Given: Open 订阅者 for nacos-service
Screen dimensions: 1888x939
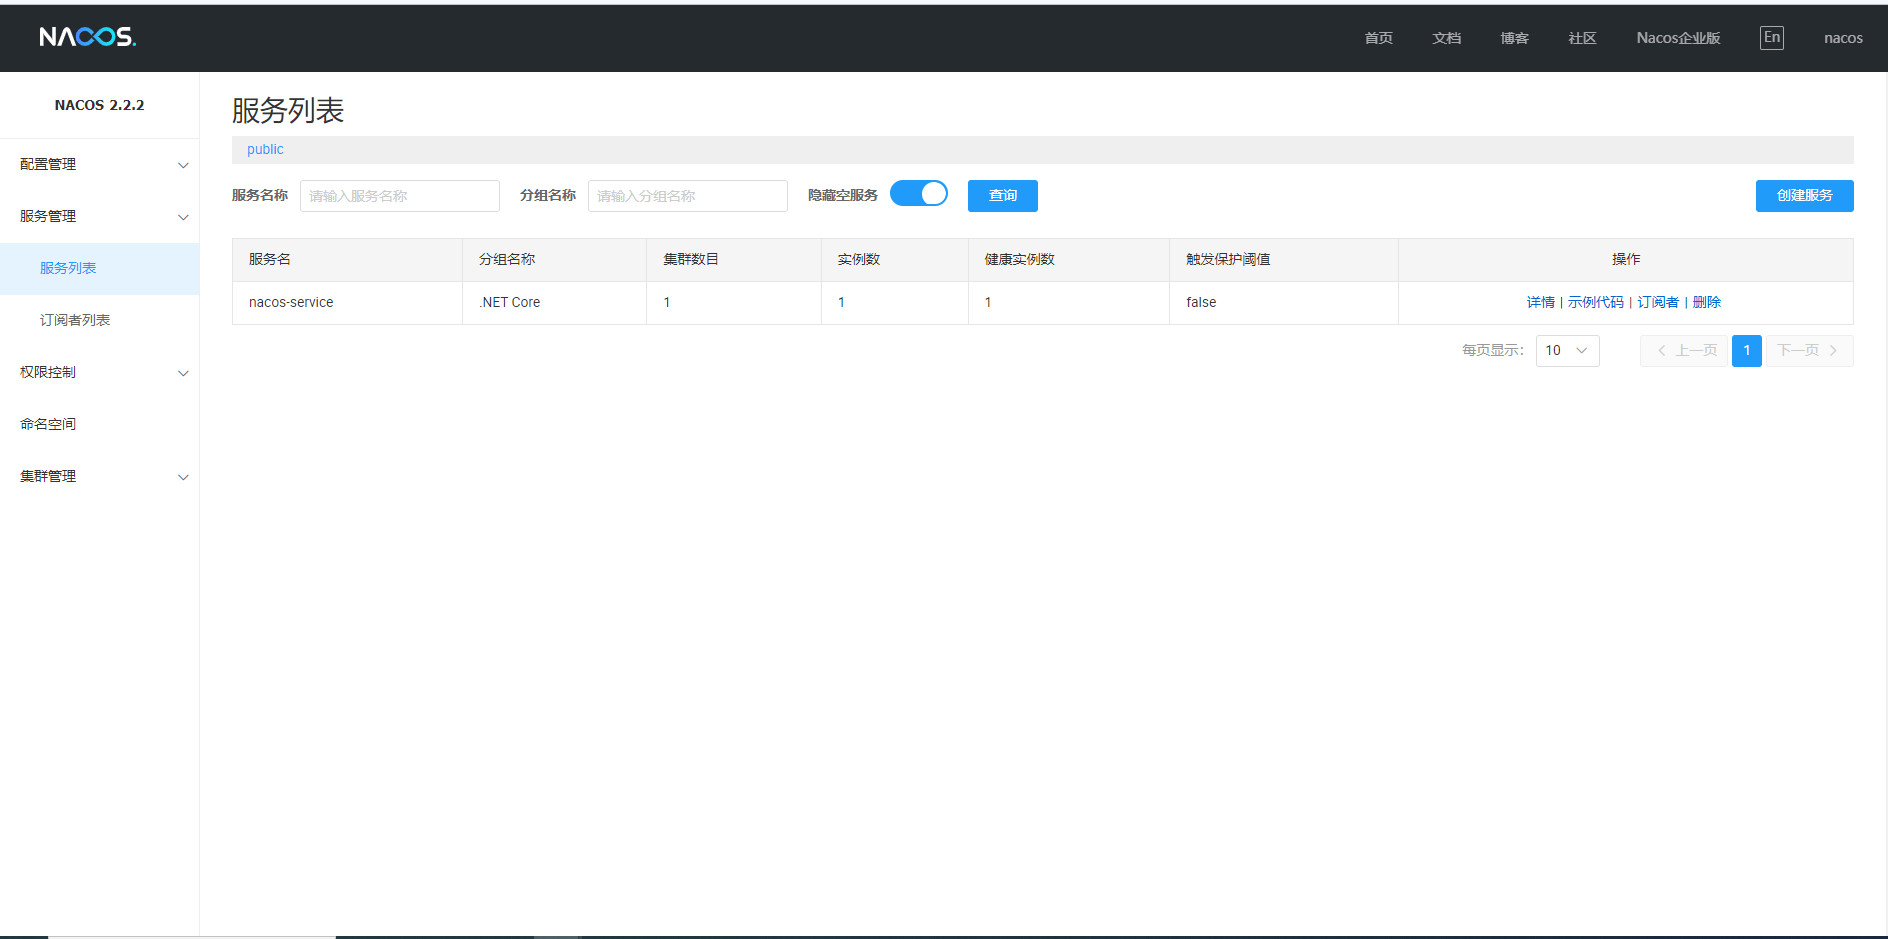Looking at the screenshot, I should (x=1657, y=302).
